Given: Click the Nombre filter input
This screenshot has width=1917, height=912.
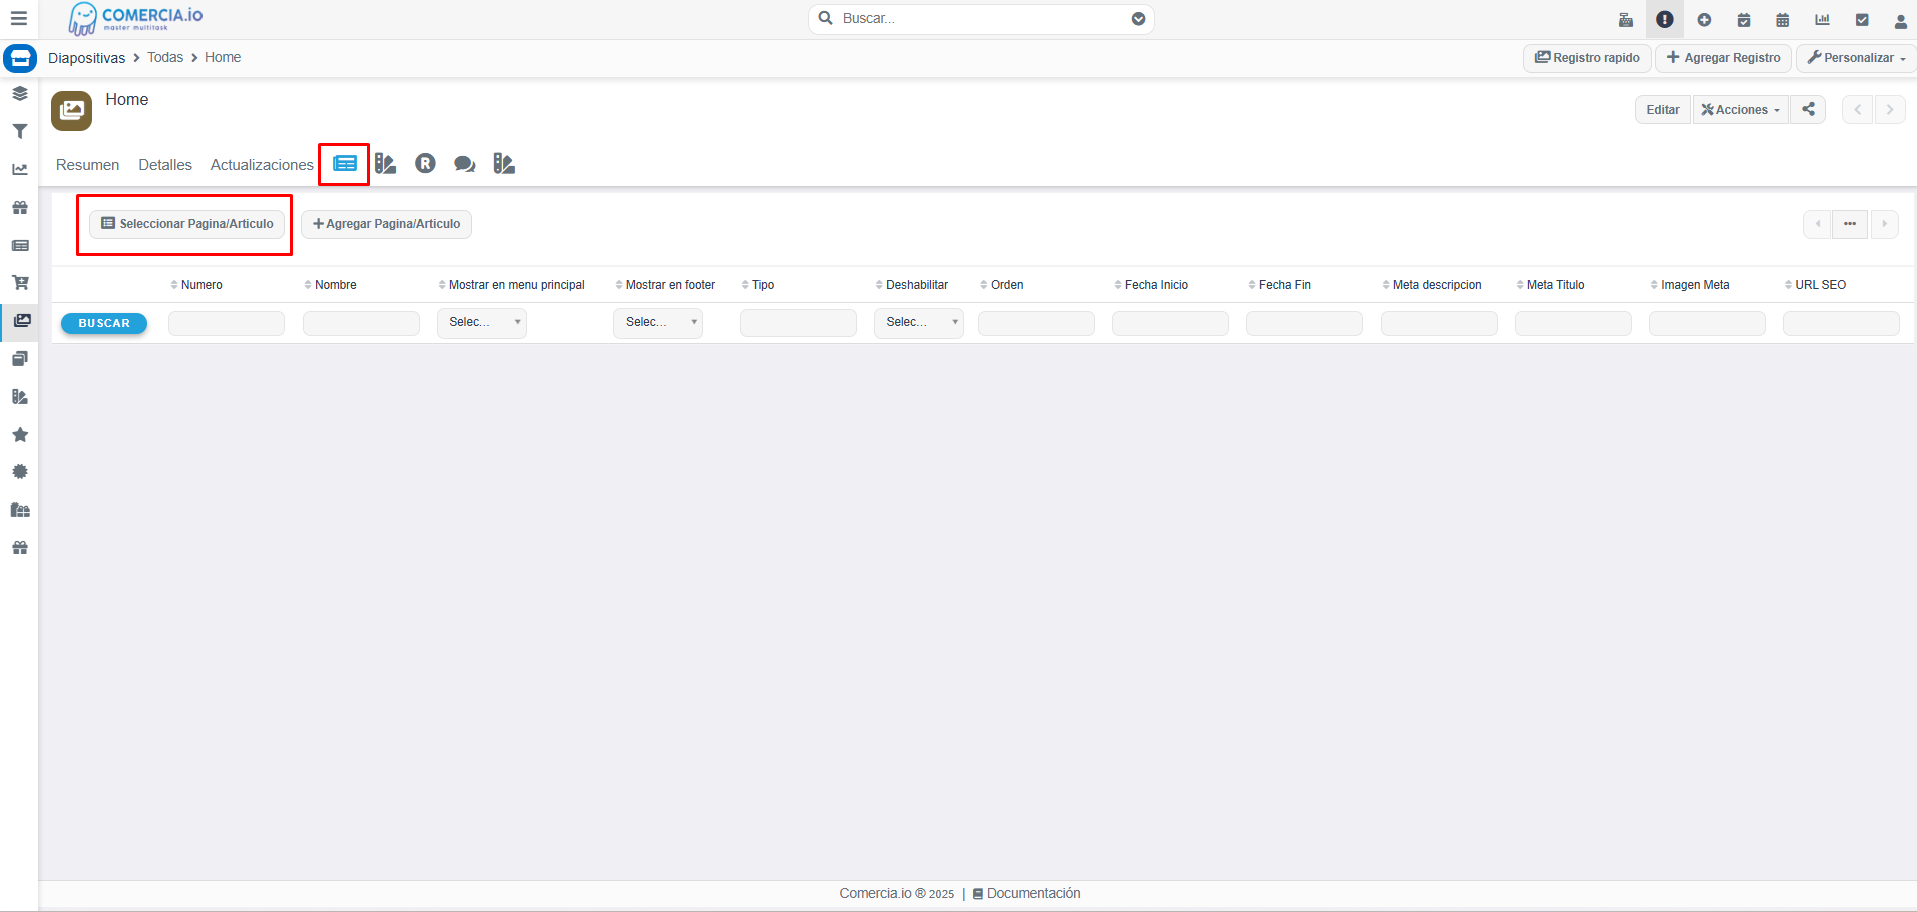Looking at the screenshot, I should click(361, 323).
